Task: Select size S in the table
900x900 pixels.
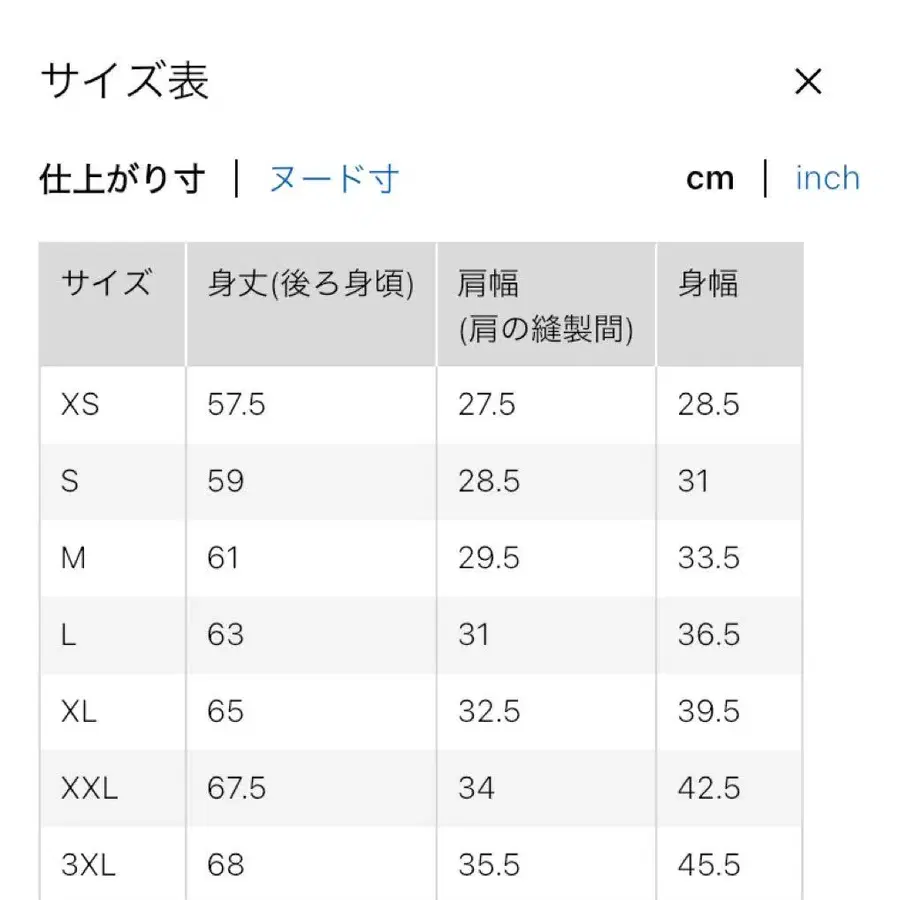Action: 70,482
